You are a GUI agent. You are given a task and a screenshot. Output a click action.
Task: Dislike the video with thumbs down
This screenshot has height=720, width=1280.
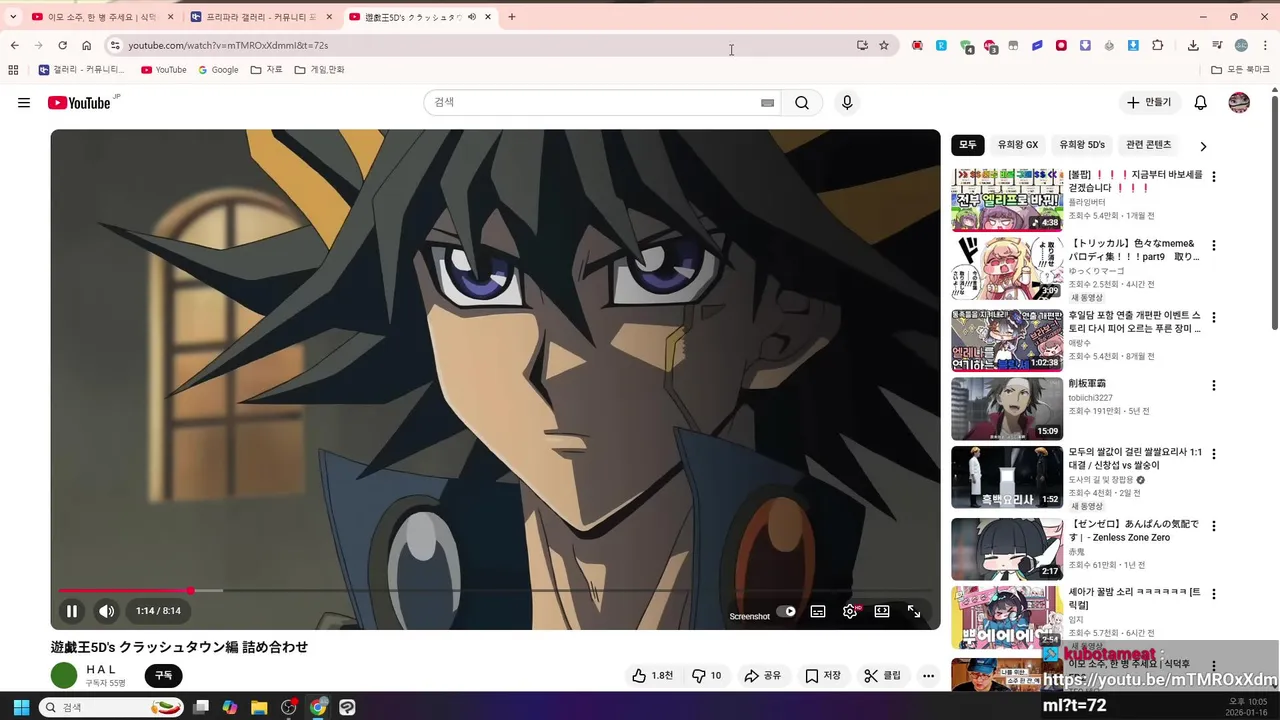pyautogui.click(x=707, y=676)
